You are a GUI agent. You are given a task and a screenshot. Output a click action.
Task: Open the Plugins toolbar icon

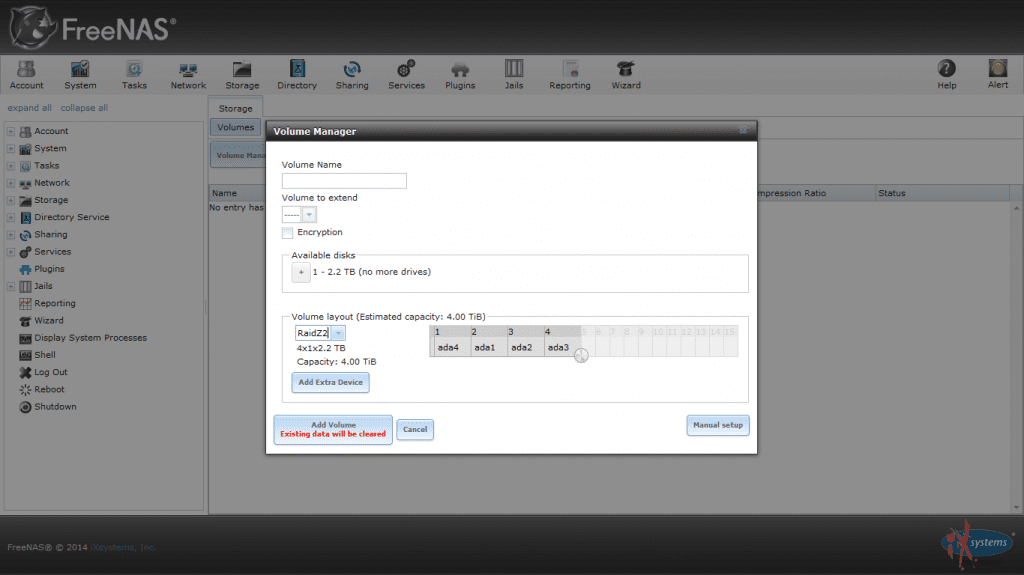460,74
